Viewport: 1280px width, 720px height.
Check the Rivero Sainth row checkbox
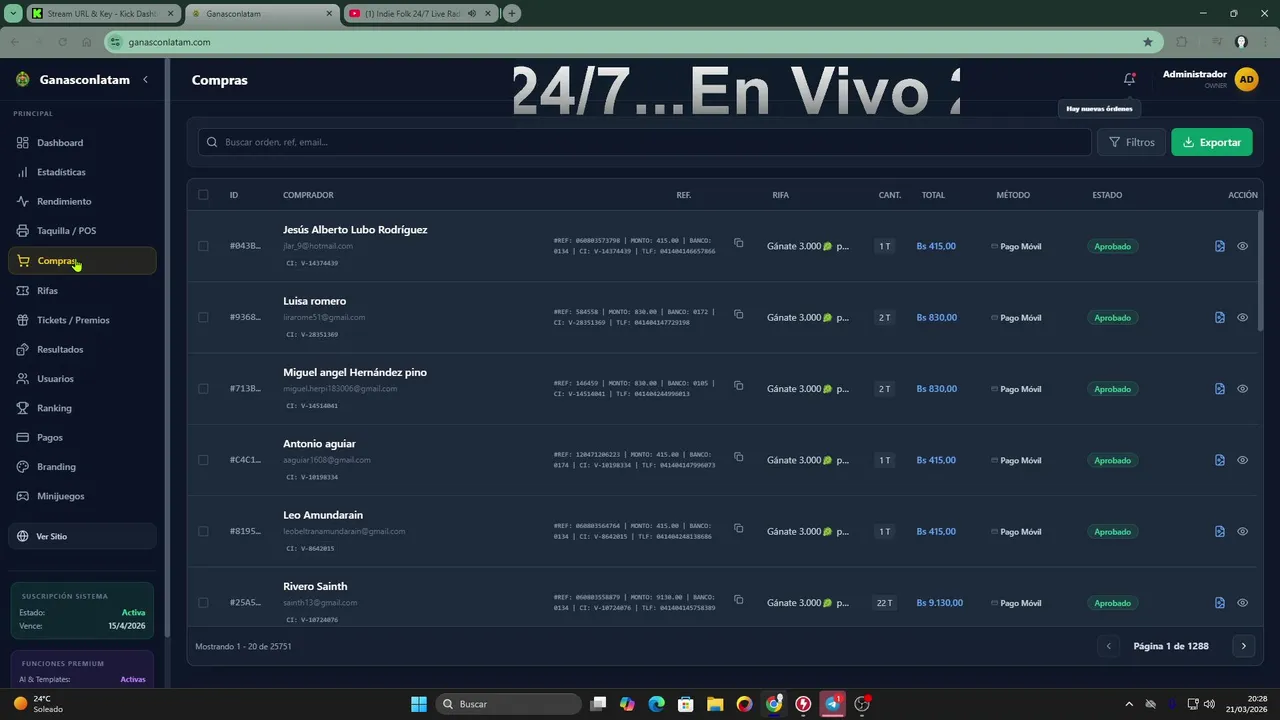203,603
